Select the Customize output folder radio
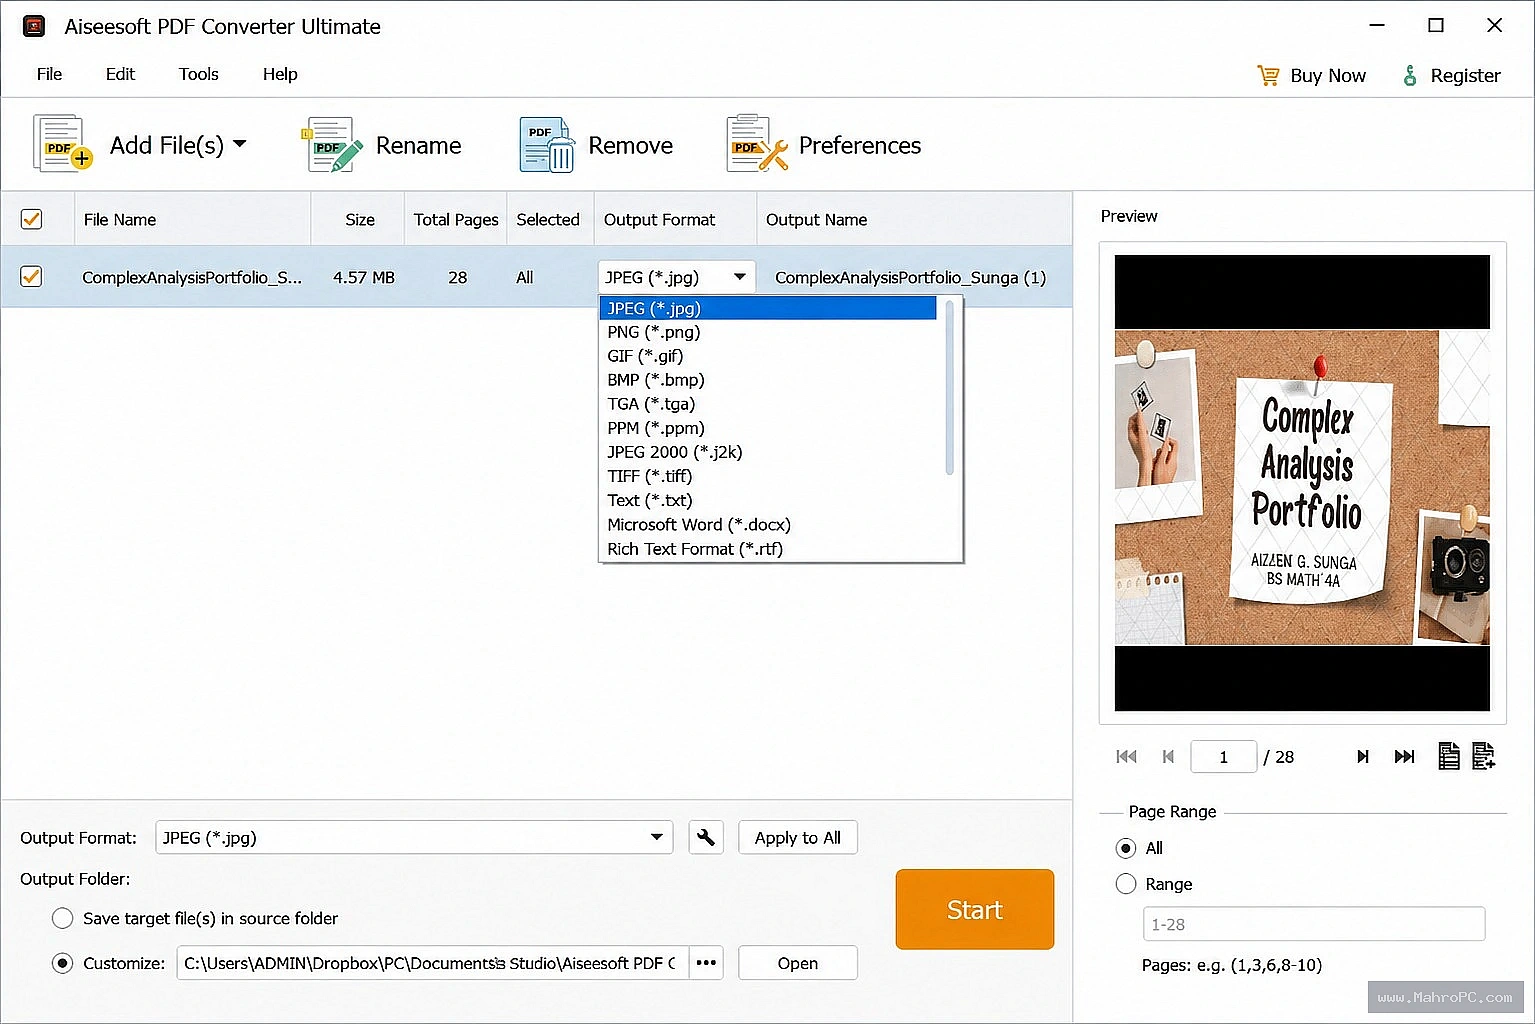The width and height of the screenshot is (1535, 1024). (x=62, y=963)
